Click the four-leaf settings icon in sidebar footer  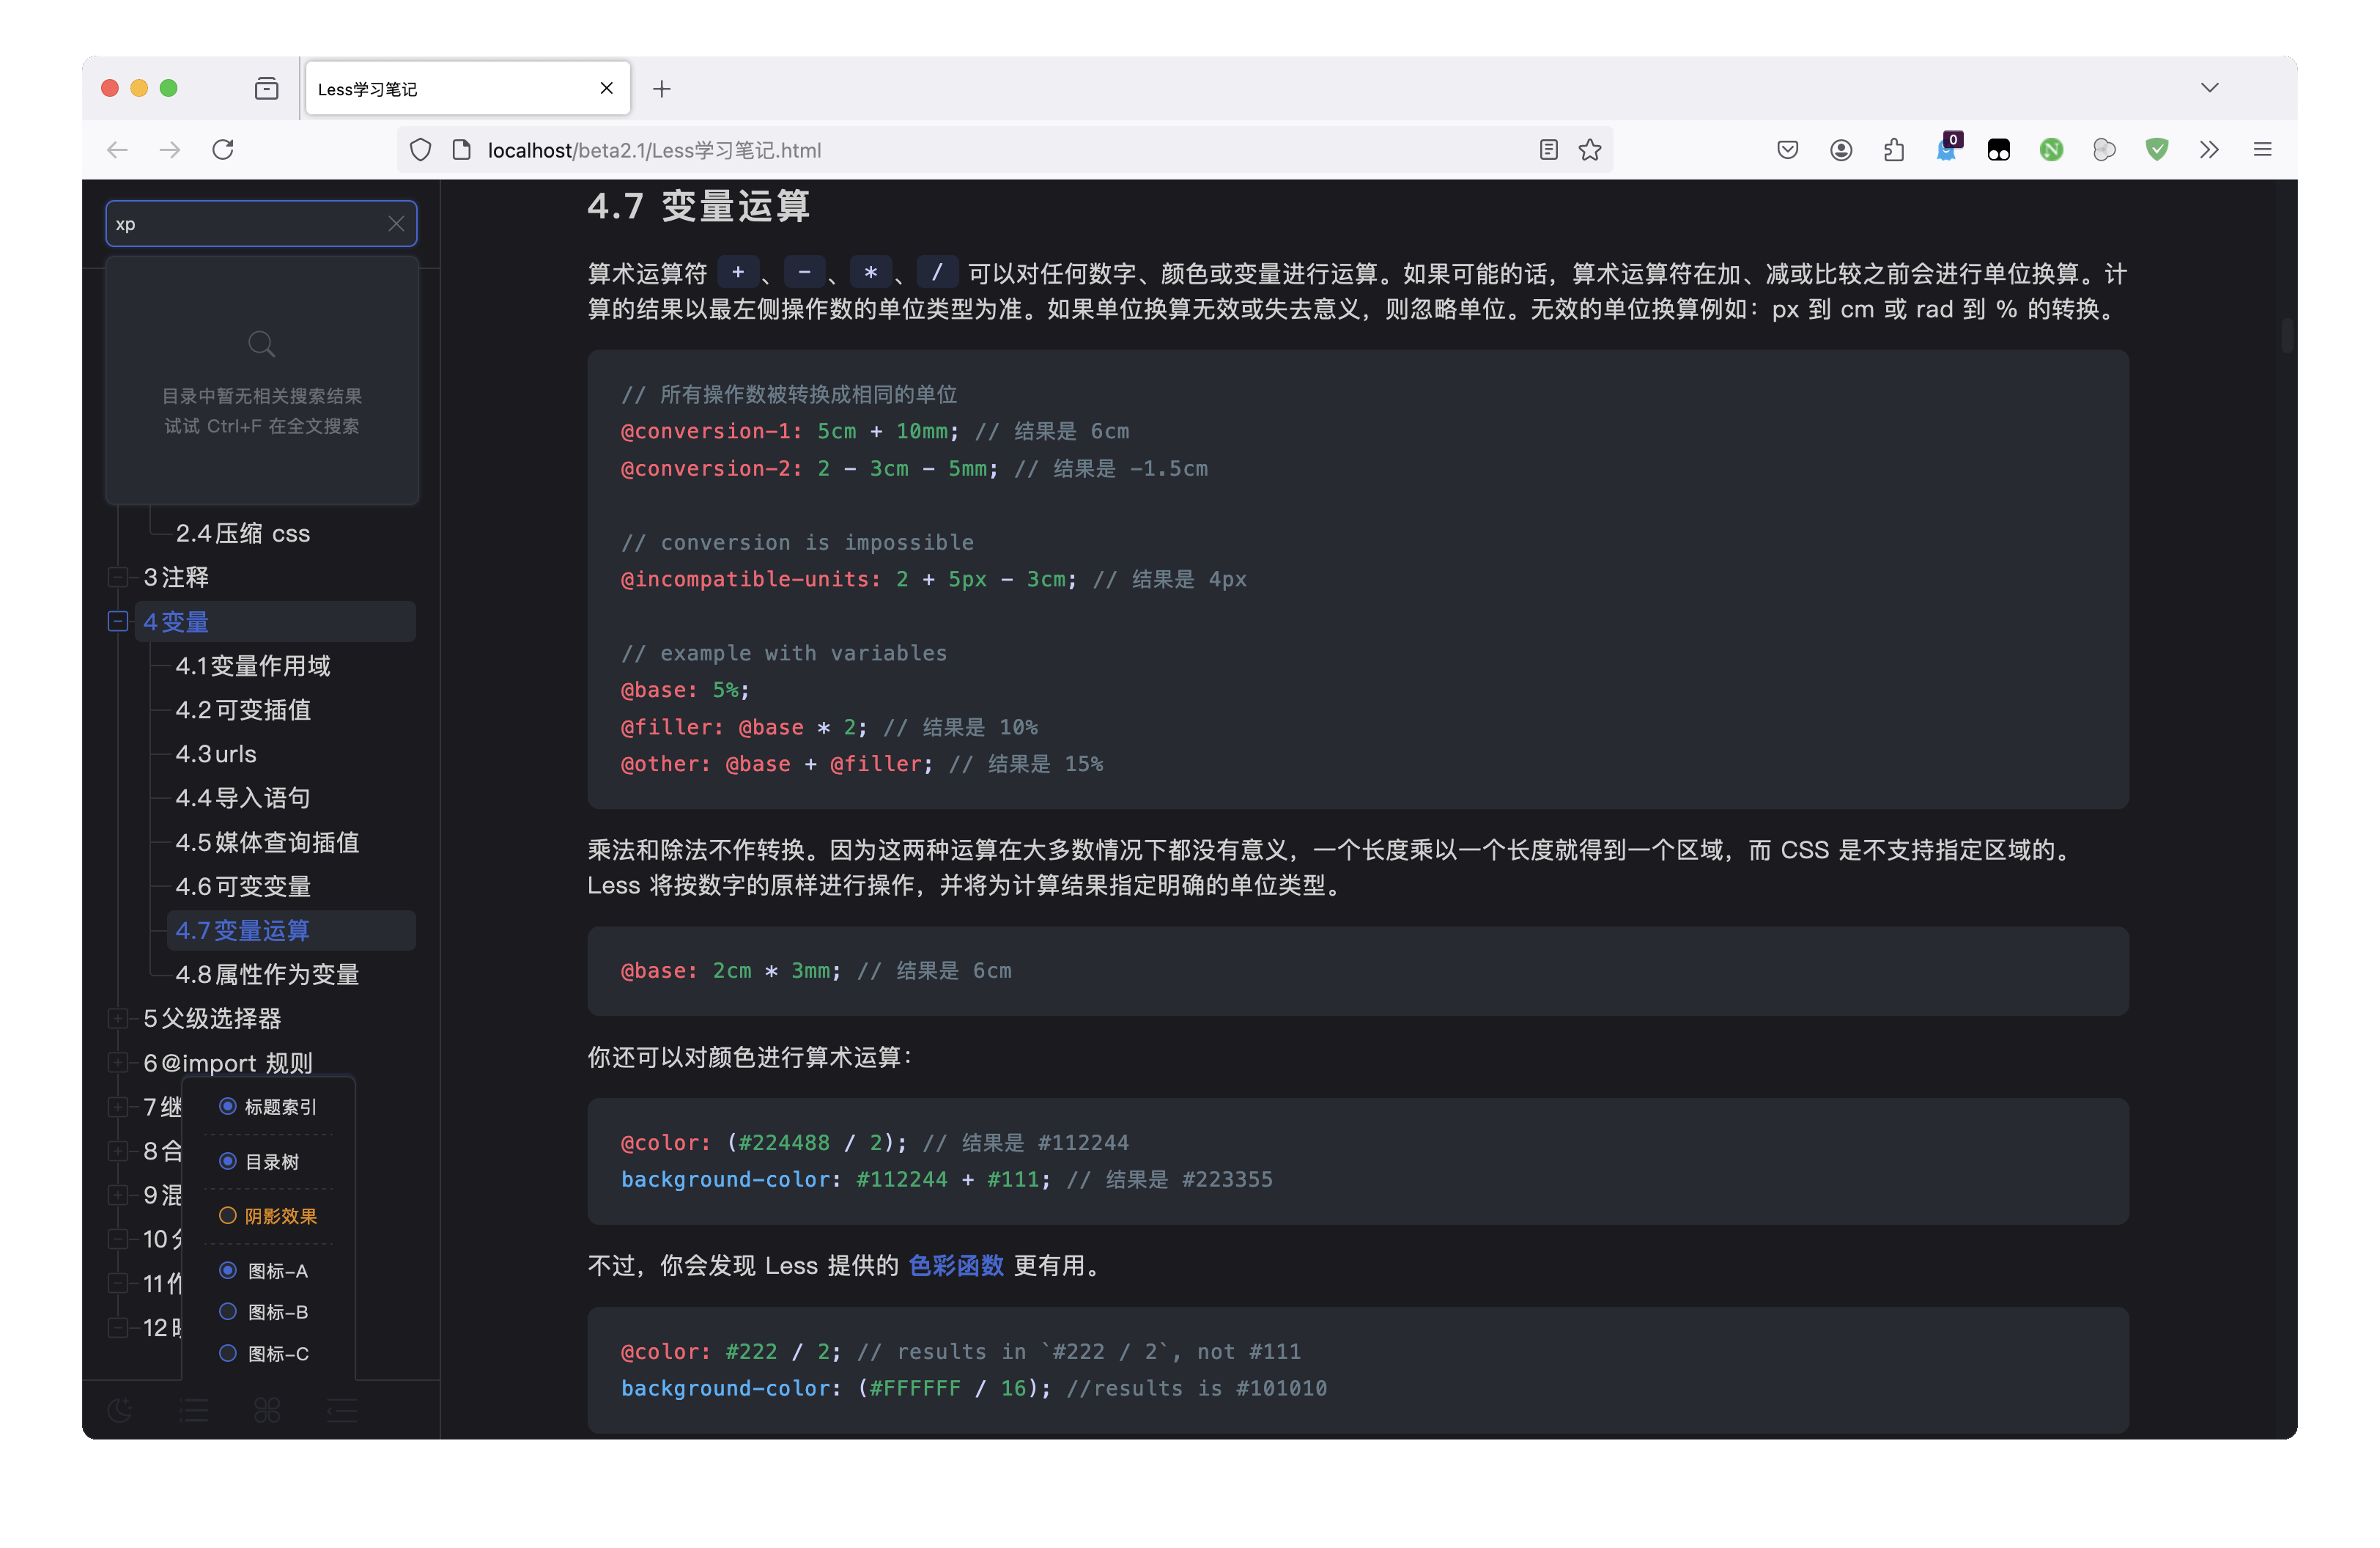tap(267, 1410)
